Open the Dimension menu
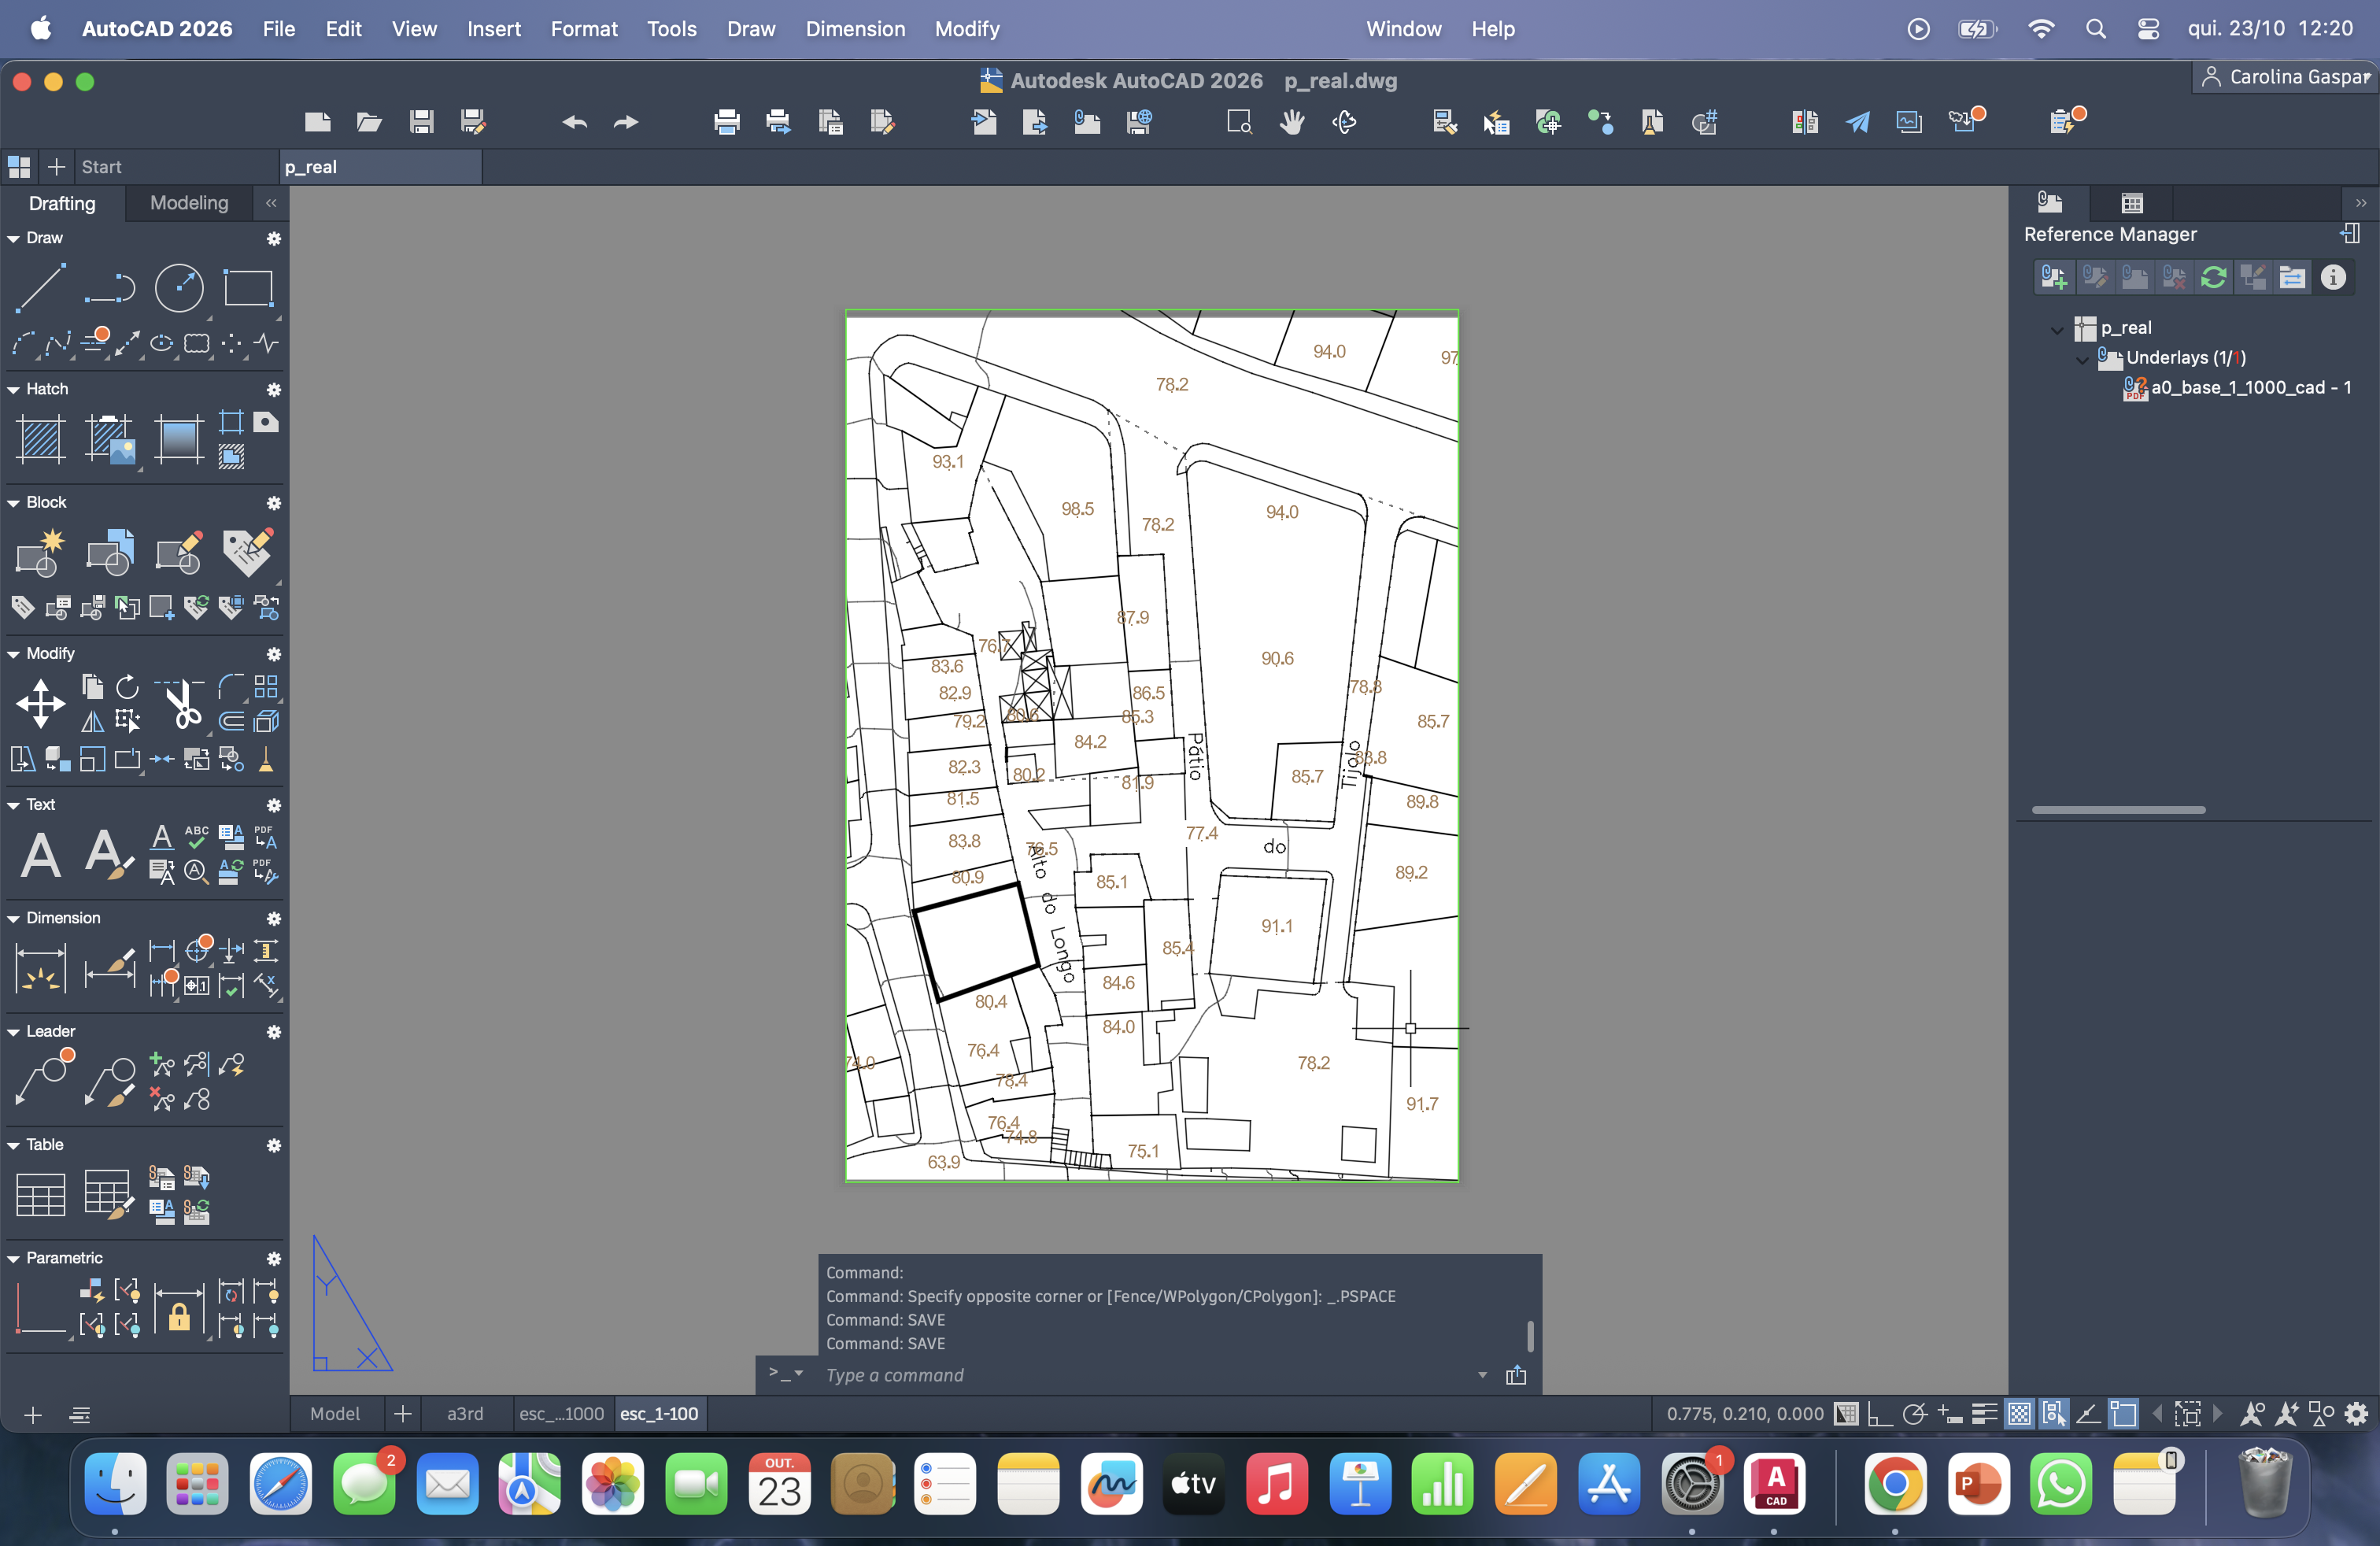2380x1546 pixels. pos(855,29)
